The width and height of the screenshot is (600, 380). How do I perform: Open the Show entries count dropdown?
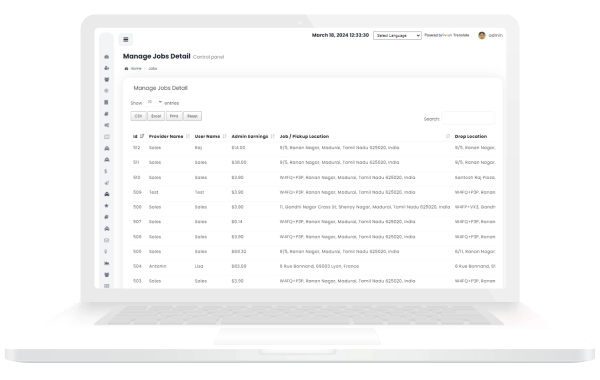[154, 102]
